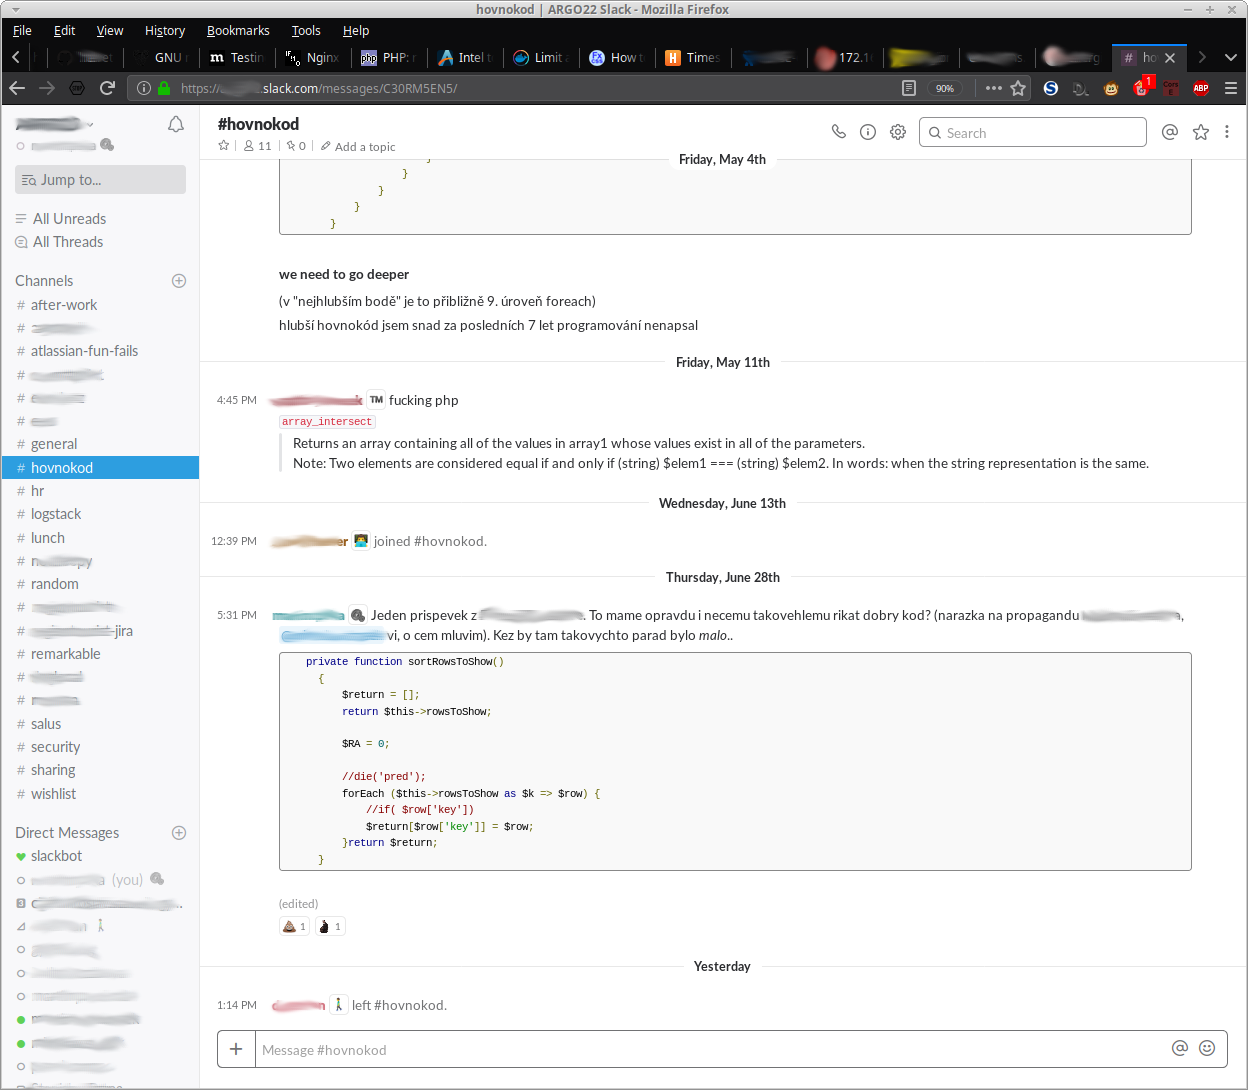
Task: Open emoji picker in message box
Action: (x=1207, y=1048)
